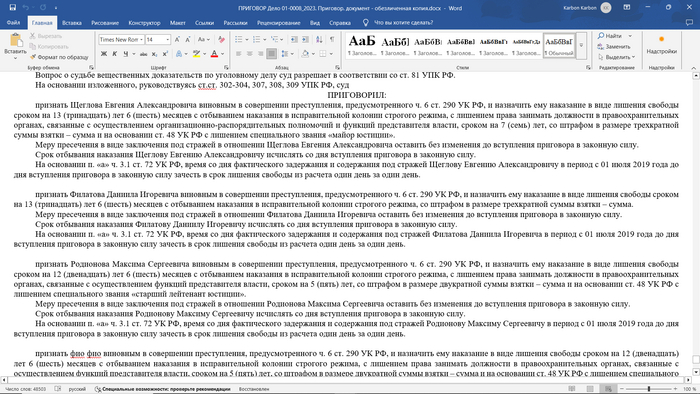Switch to the Ссылки (References) tab

click(204, 23)
